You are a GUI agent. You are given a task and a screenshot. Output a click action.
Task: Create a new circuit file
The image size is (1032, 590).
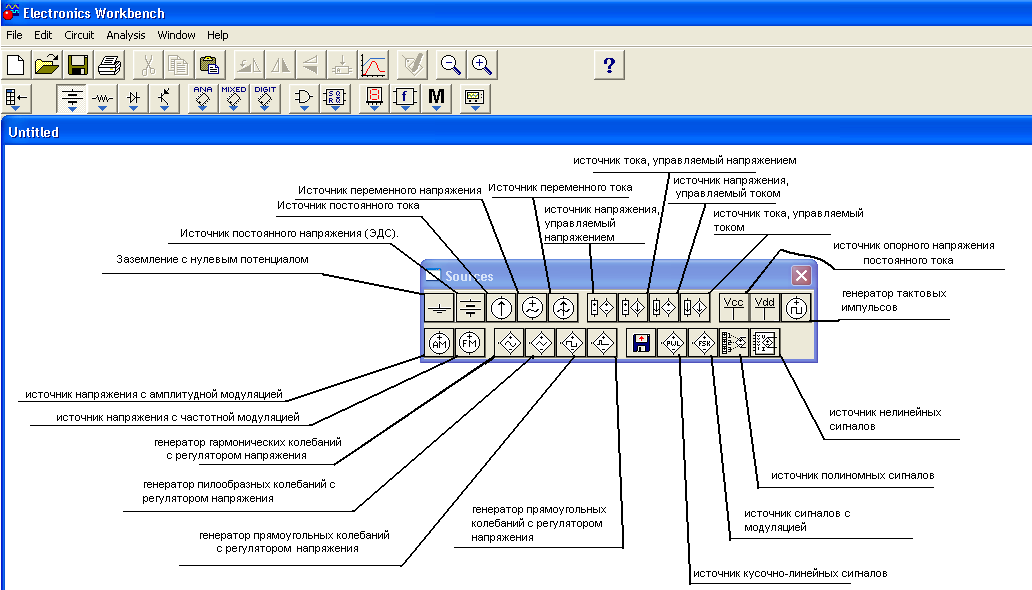tap(16, 65)
